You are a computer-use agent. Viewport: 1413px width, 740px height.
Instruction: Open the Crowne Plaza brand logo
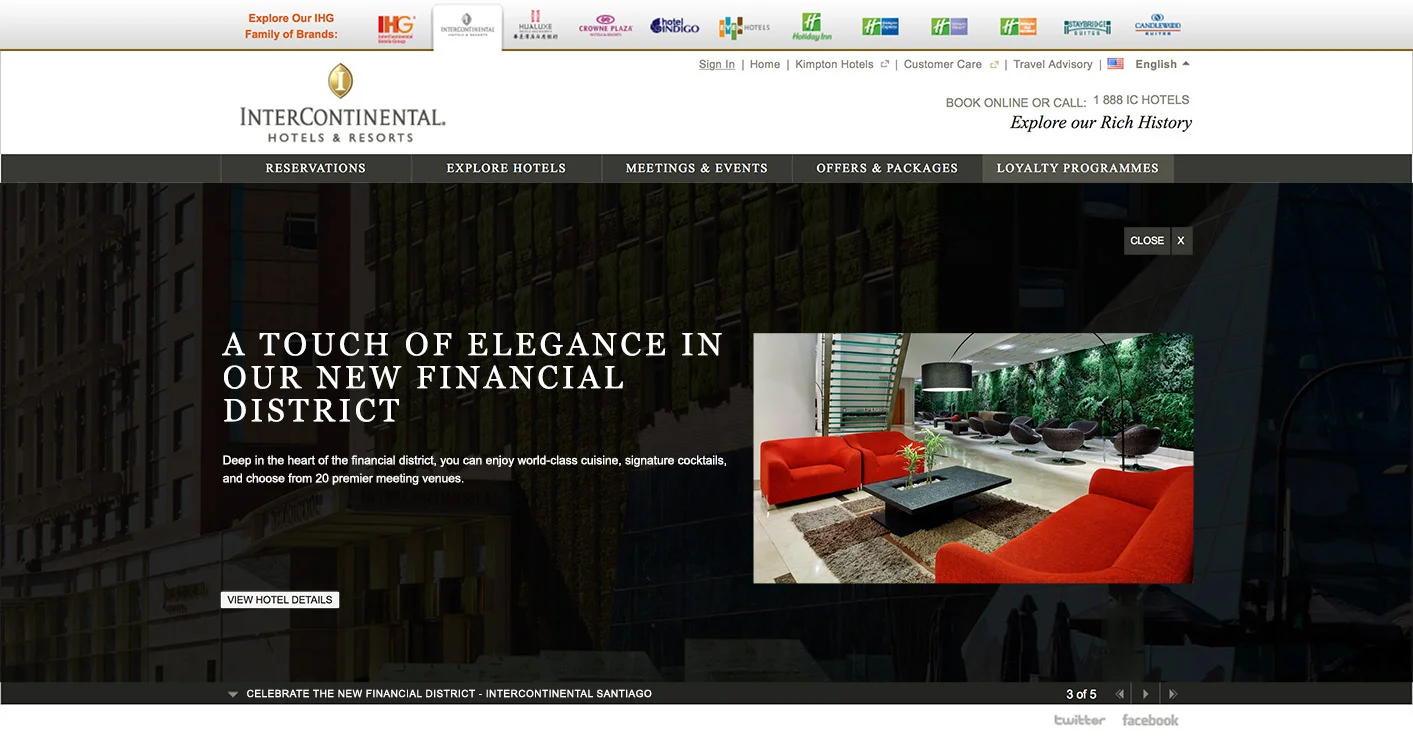click(606, 26)
